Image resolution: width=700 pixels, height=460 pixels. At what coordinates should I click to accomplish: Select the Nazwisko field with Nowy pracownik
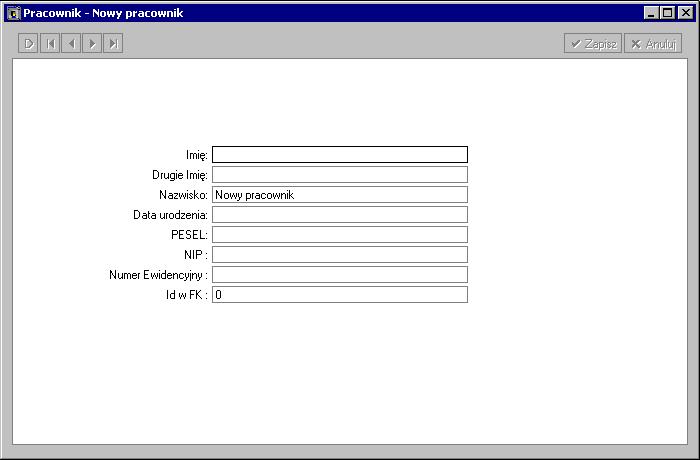click(340, 195)
